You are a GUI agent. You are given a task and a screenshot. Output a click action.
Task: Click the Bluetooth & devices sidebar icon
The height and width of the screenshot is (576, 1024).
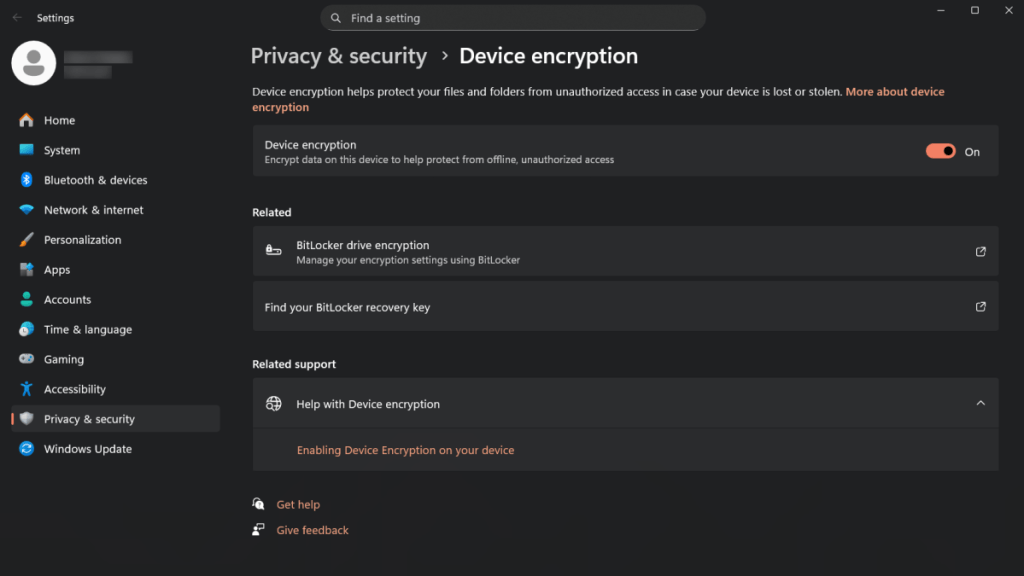(26, 180)
